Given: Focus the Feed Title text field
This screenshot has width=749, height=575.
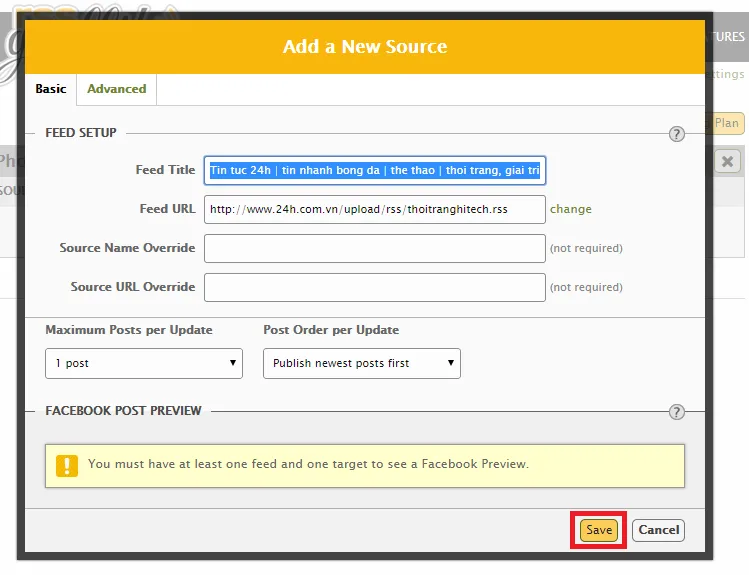Looking at the screenshot, I should pos(374,171).
